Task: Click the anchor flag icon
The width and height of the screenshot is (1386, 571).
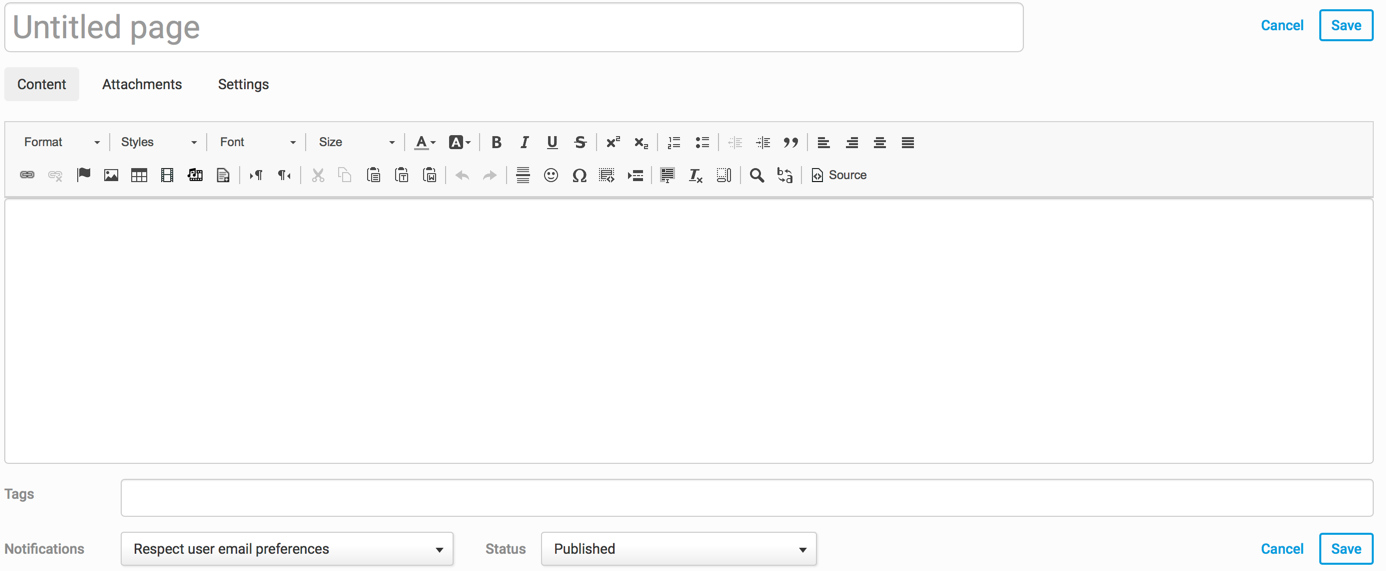Action: click(x=84, y=175)
